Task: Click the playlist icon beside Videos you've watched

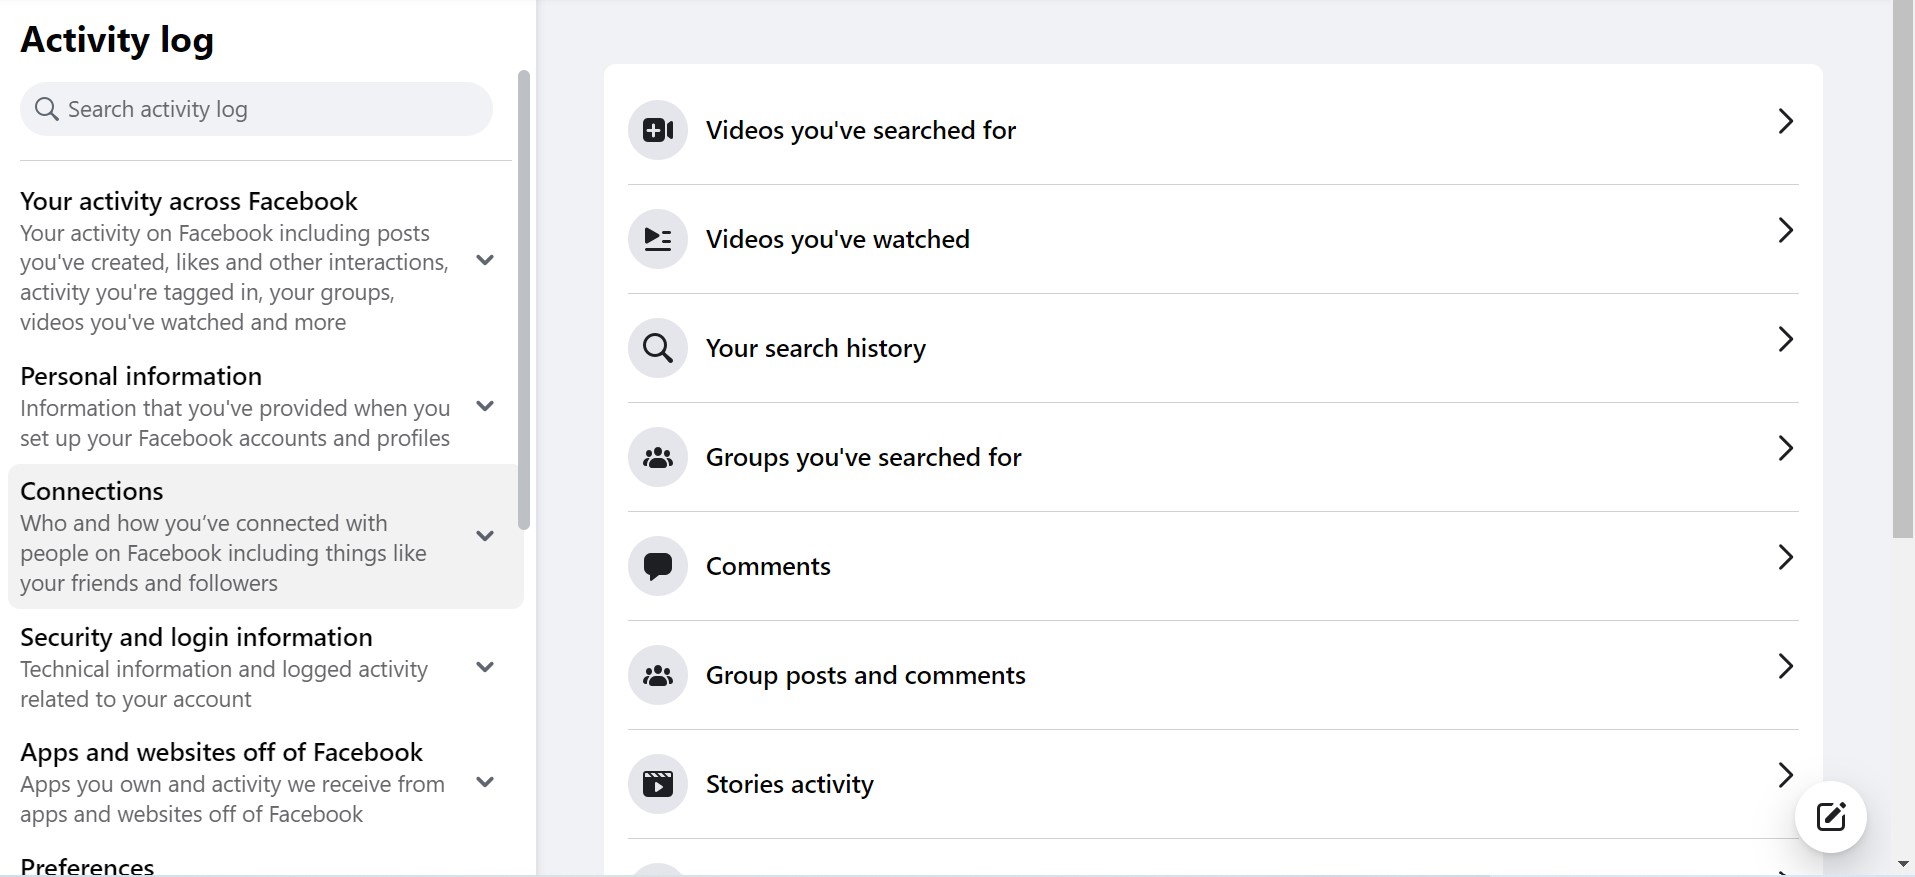Action: pos(657,239)
